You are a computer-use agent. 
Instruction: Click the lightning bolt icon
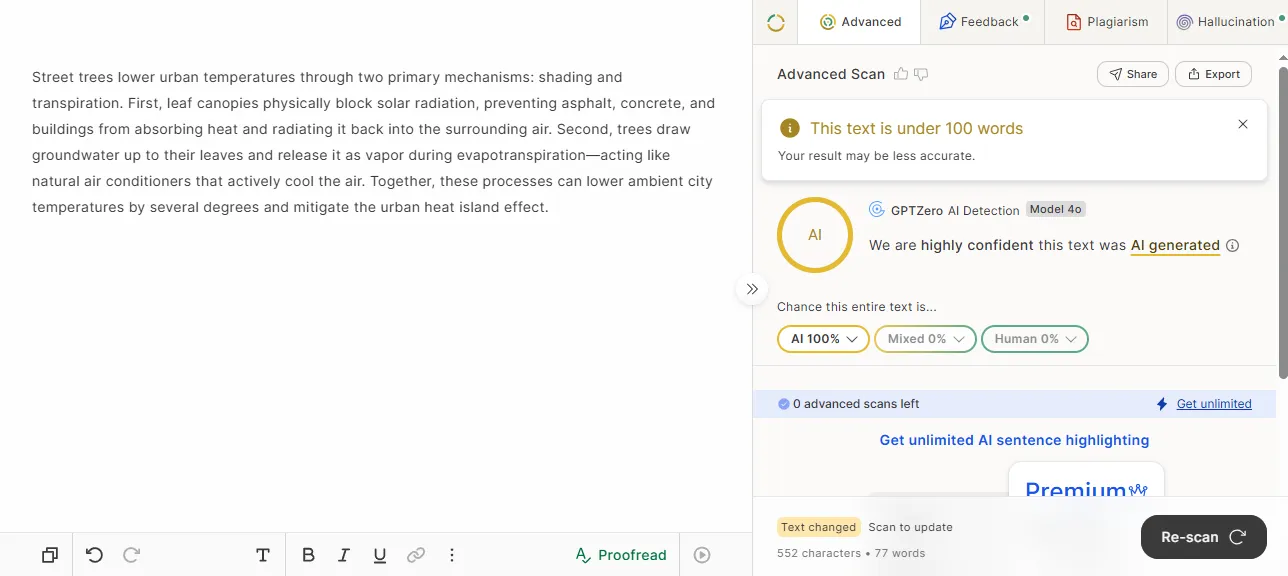1162,404
